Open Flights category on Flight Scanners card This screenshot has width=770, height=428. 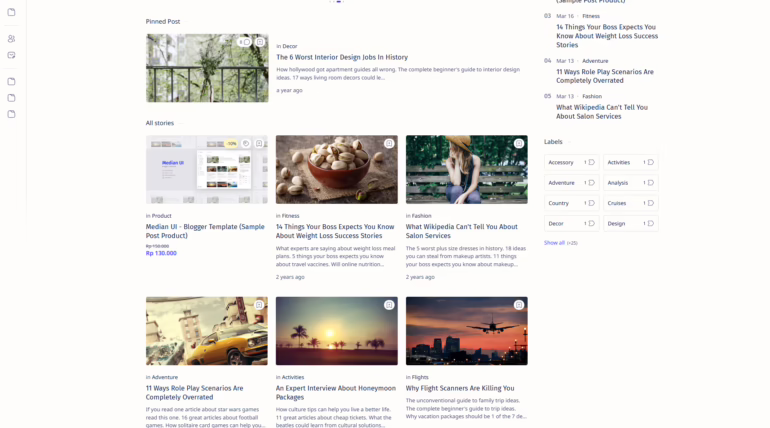click(420, 377)
